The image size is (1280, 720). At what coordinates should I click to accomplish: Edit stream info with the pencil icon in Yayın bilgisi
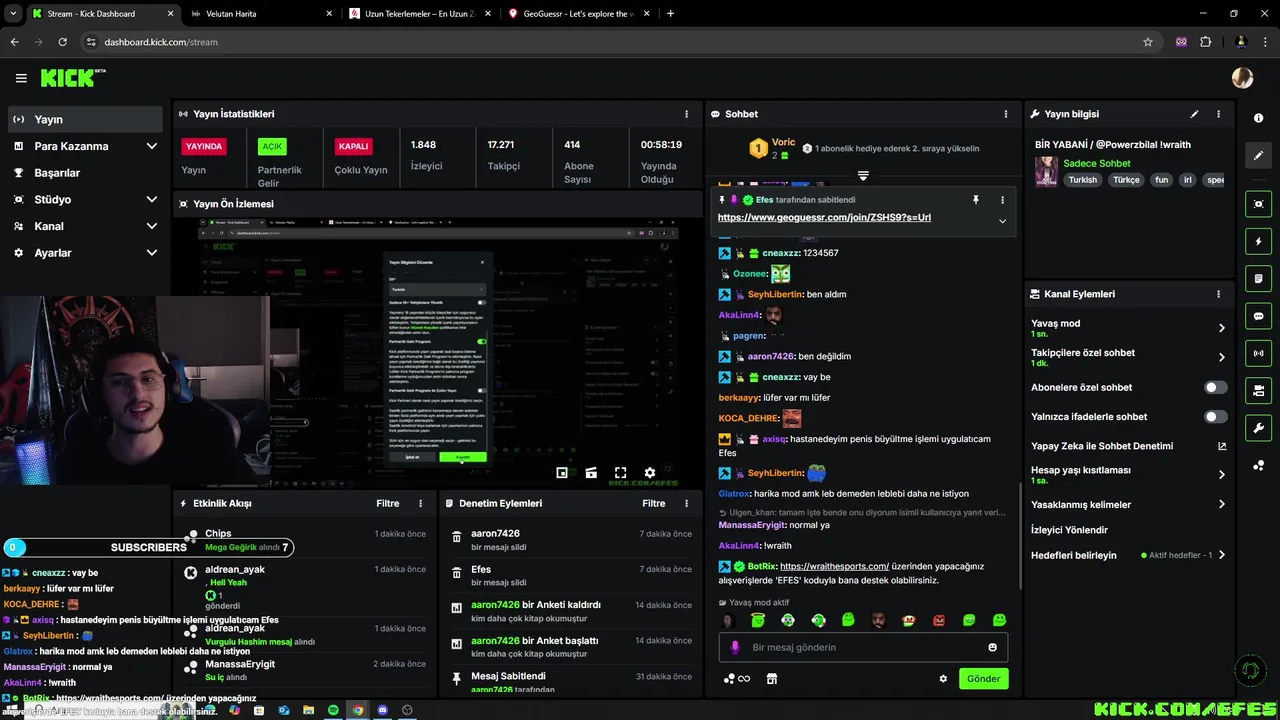[1194, 114]
